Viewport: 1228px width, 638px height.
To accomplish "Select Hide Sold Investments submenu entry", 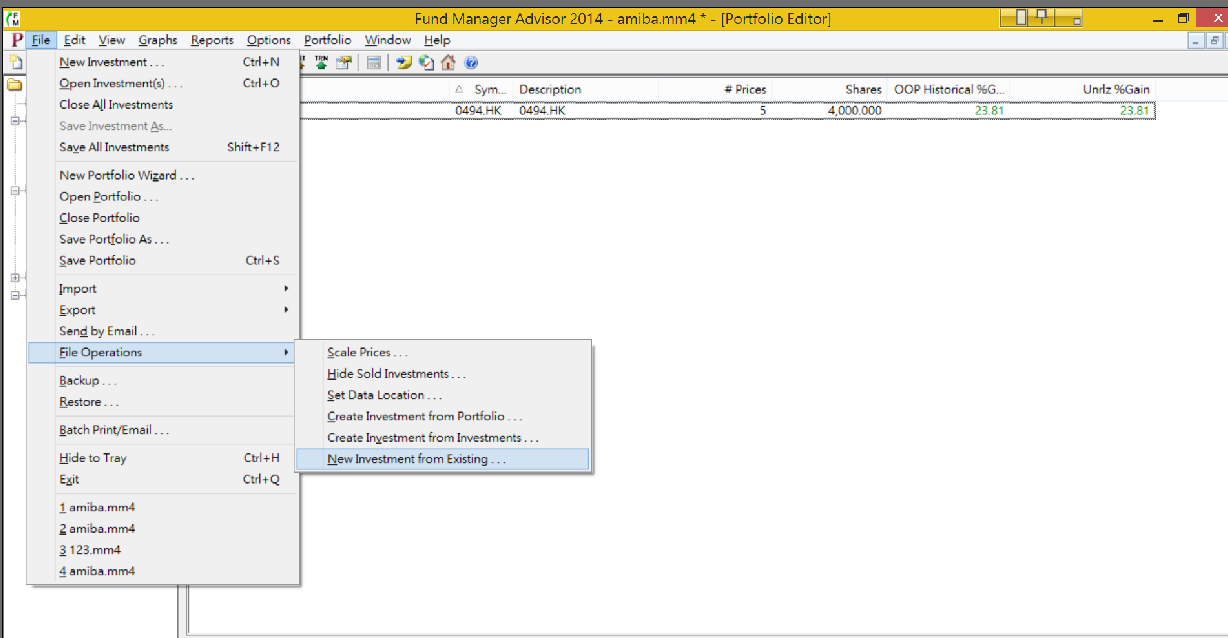I will [x=443, y=374].
